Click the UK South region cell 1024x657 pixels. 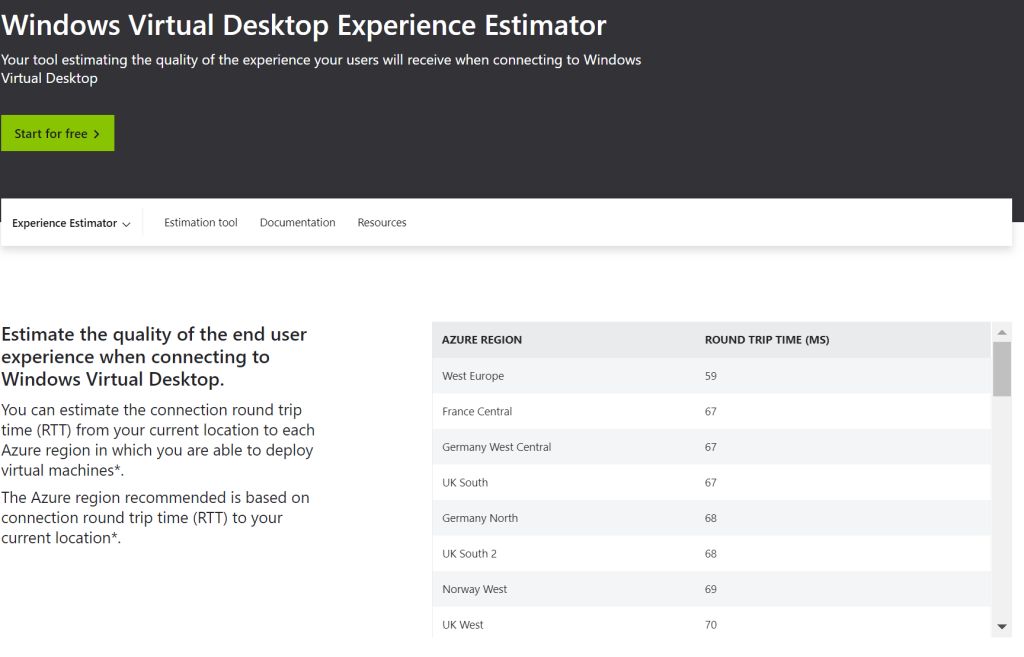click(465, 483)
